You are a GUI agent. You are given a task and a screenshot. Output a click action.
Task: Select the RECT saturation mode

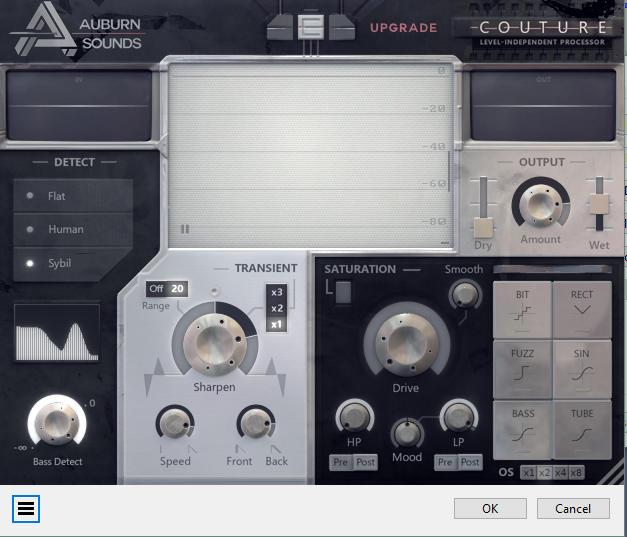pos(582,310)
